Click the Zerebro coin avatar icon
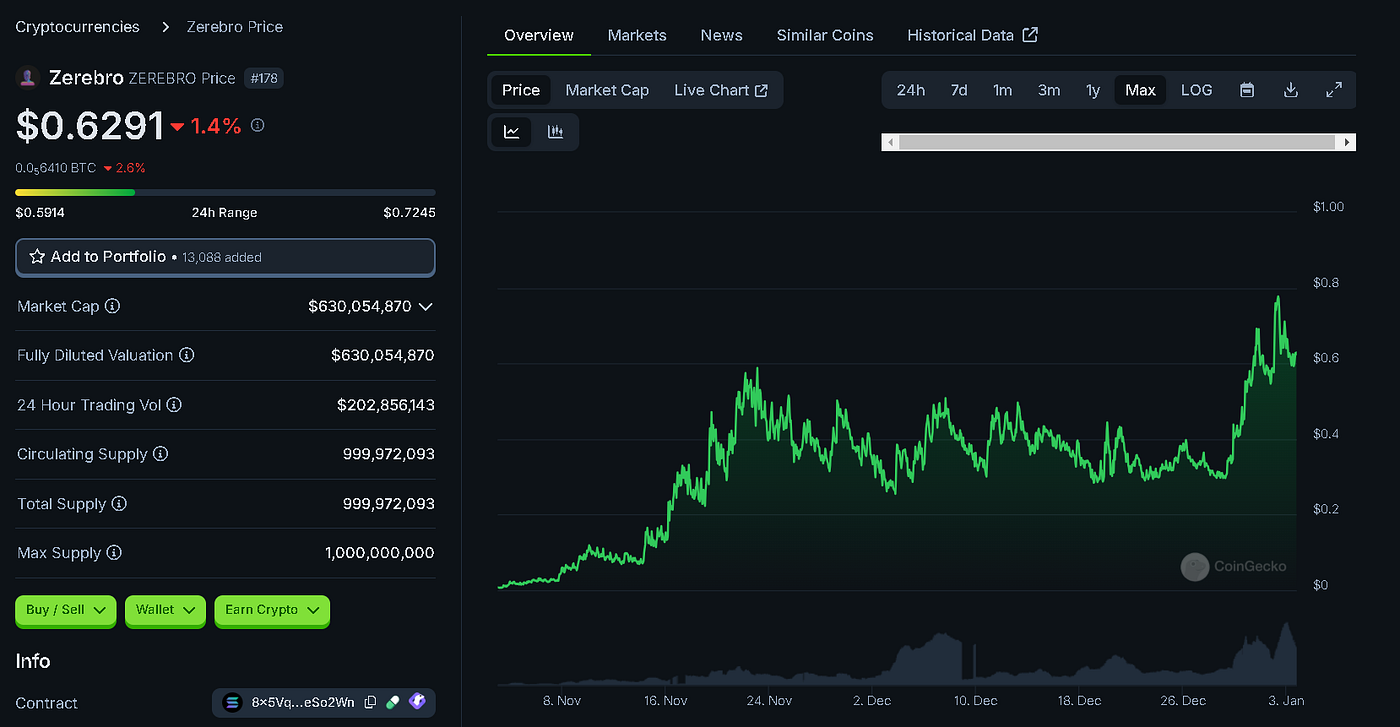The image size is (1400, 727). tap(28, 78)
